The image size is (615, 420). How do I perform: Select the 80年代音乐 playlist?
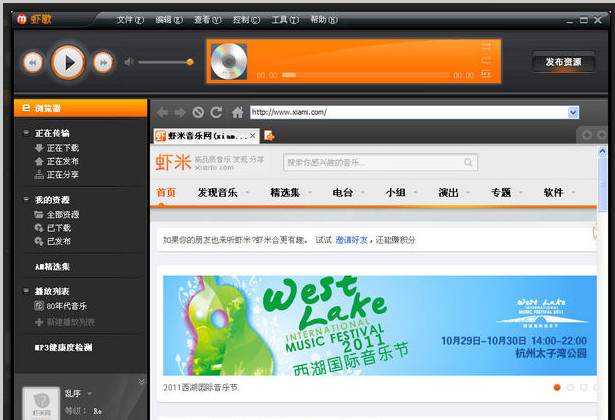tap(61, 306)
